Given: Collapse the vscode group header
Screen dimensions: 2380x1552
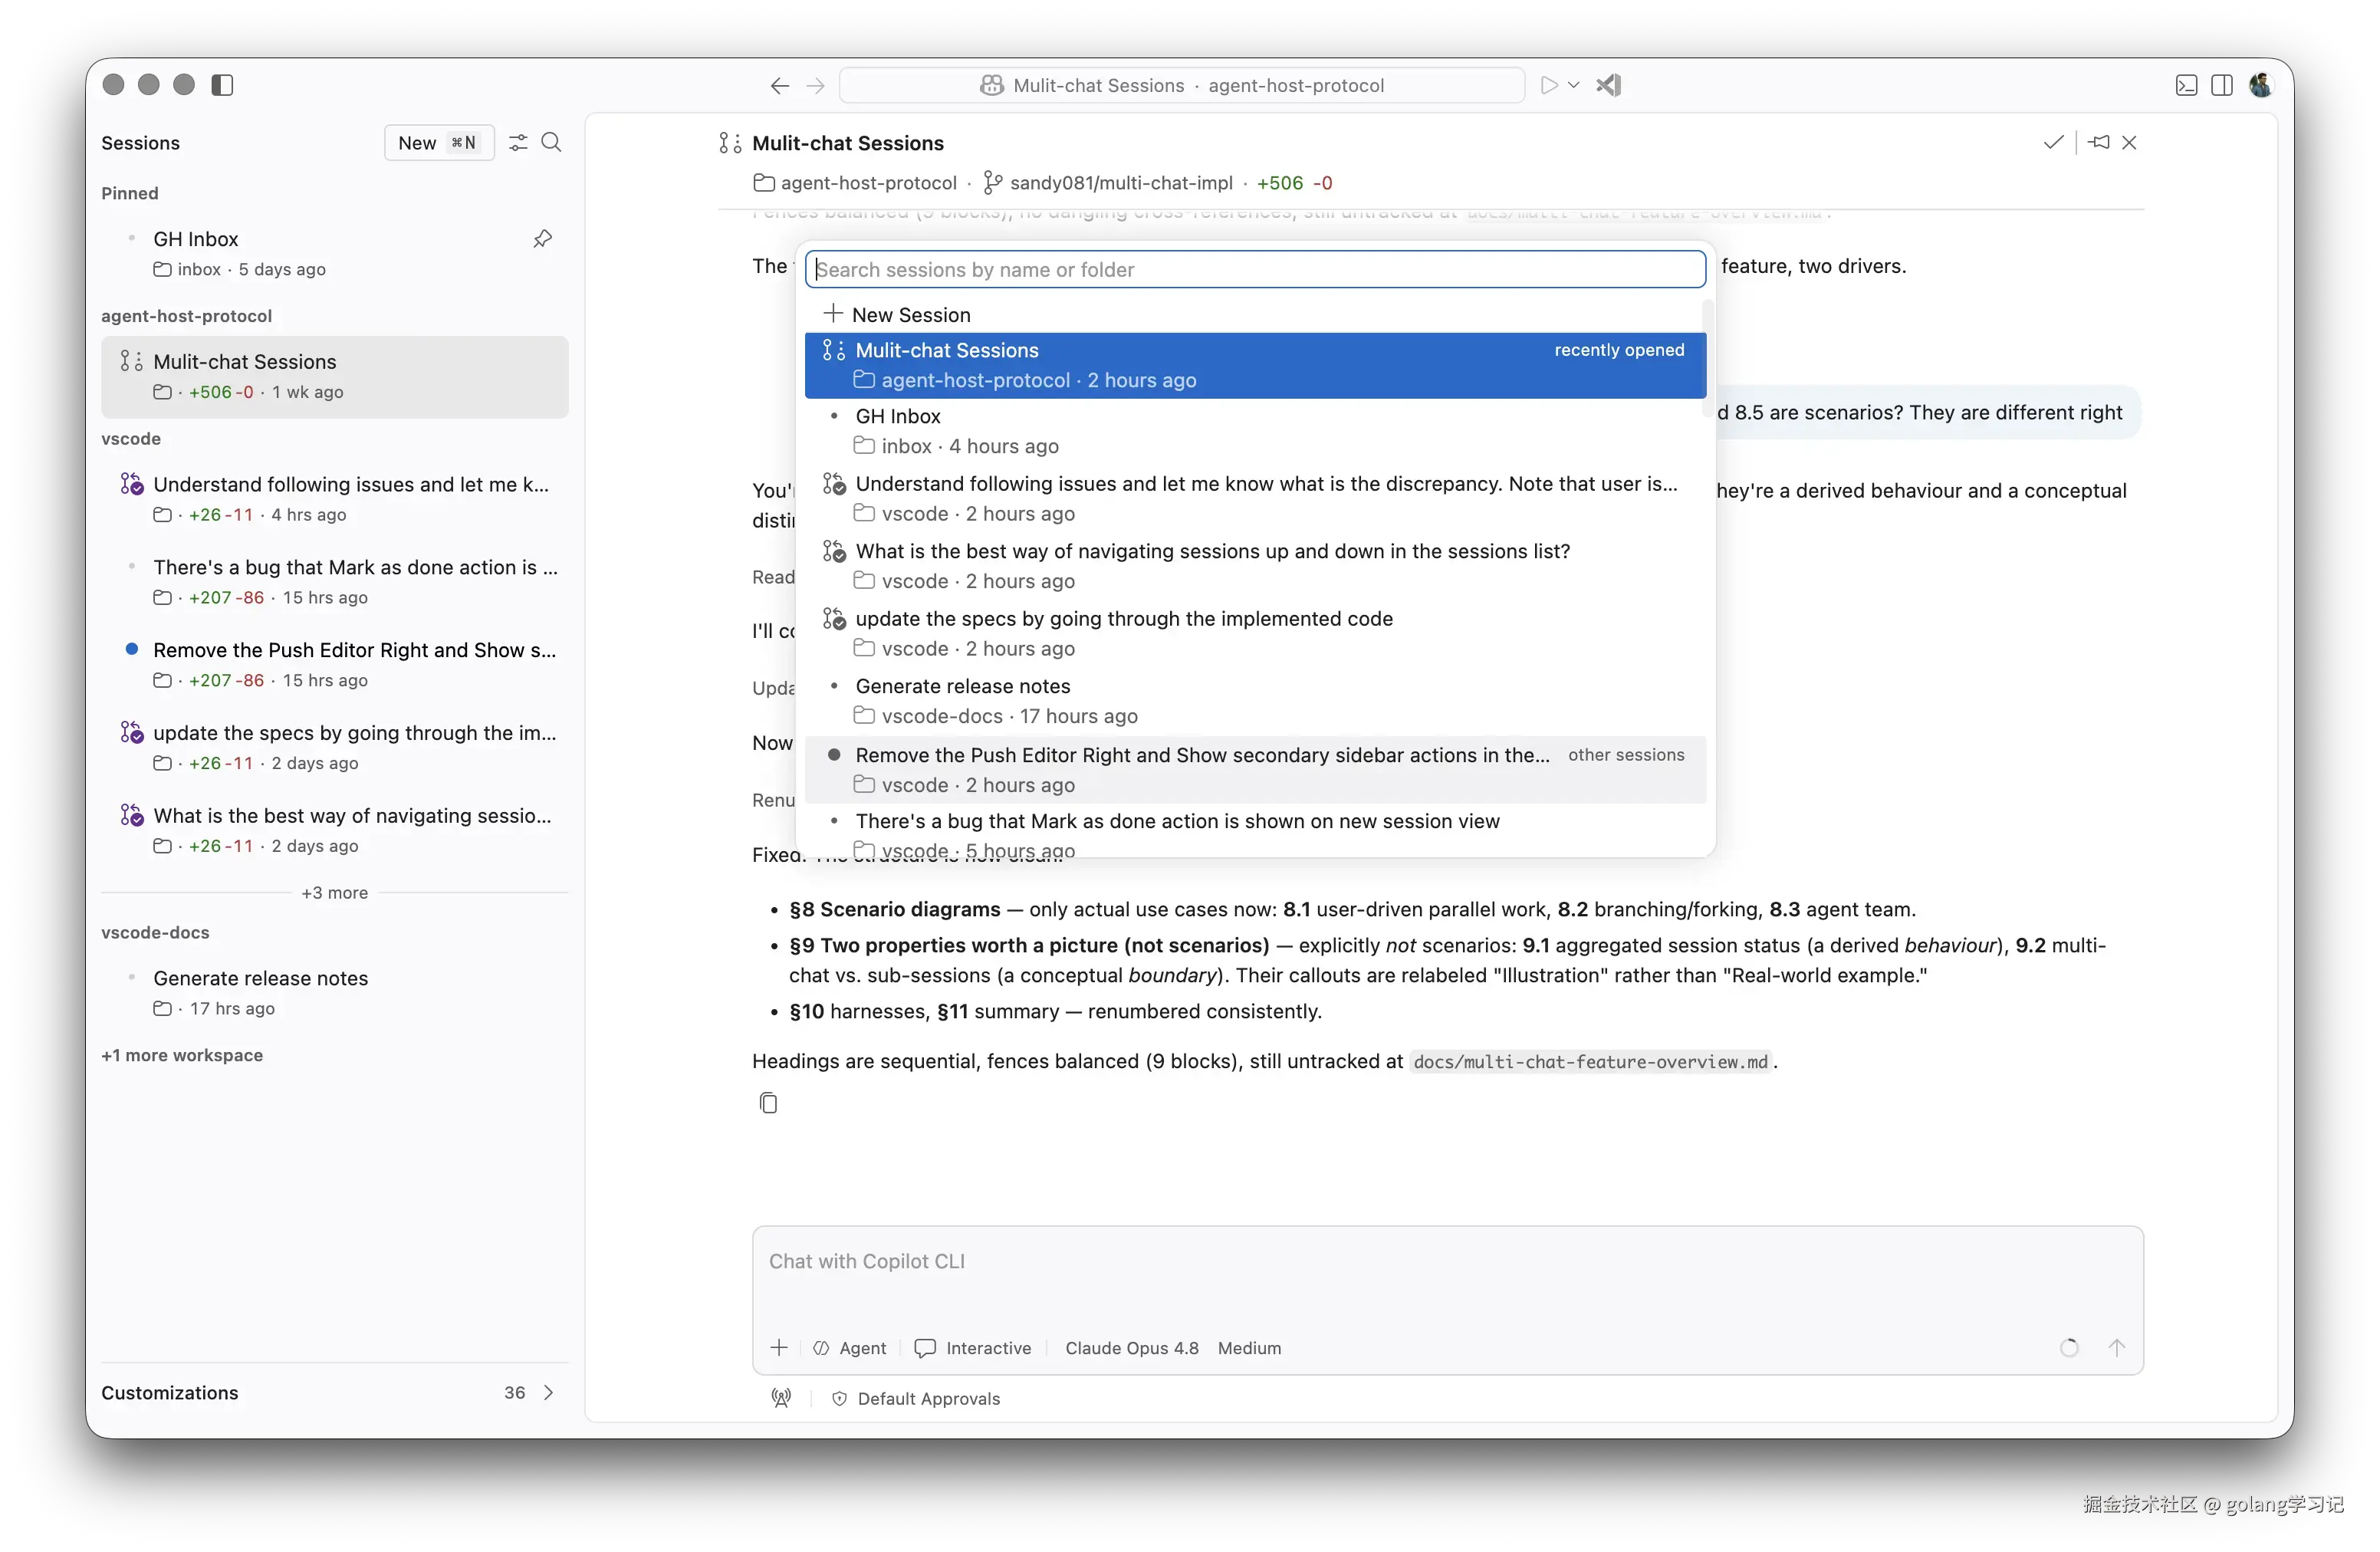Looking at the screenshot, I should [131, 439].
